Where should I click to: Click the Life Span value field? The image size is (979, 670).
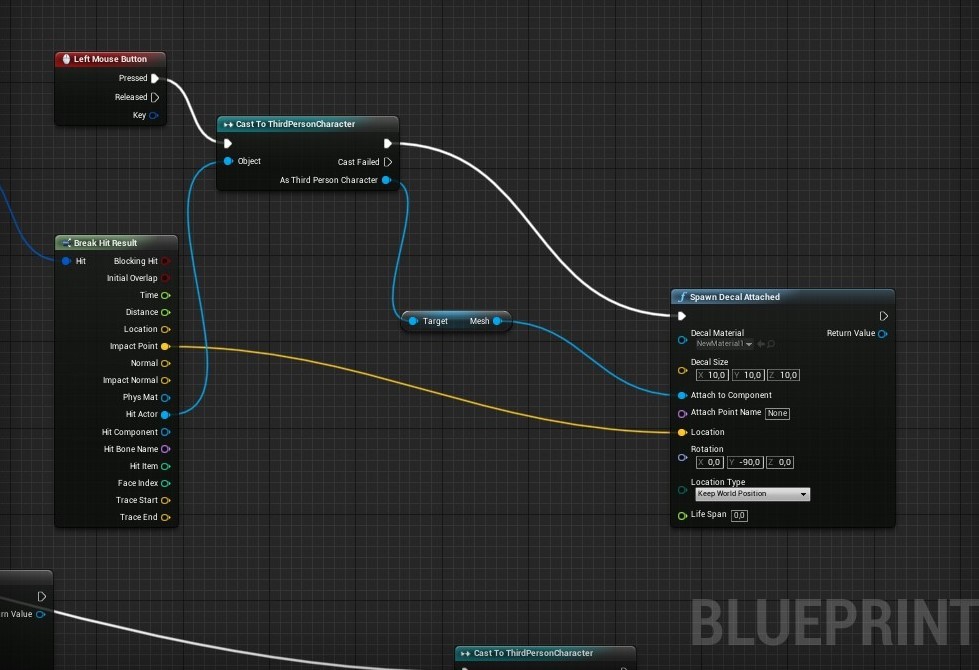point(739,515)
